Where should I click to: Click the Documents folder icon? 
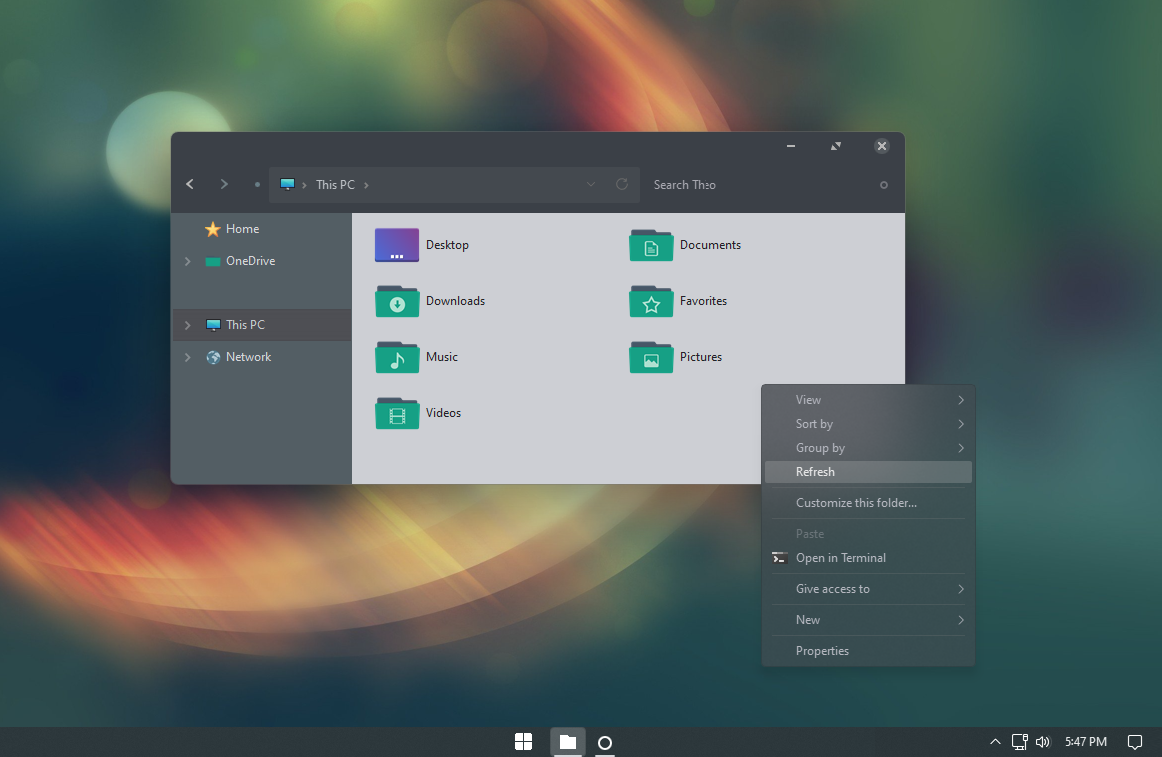tap(651, 245)
